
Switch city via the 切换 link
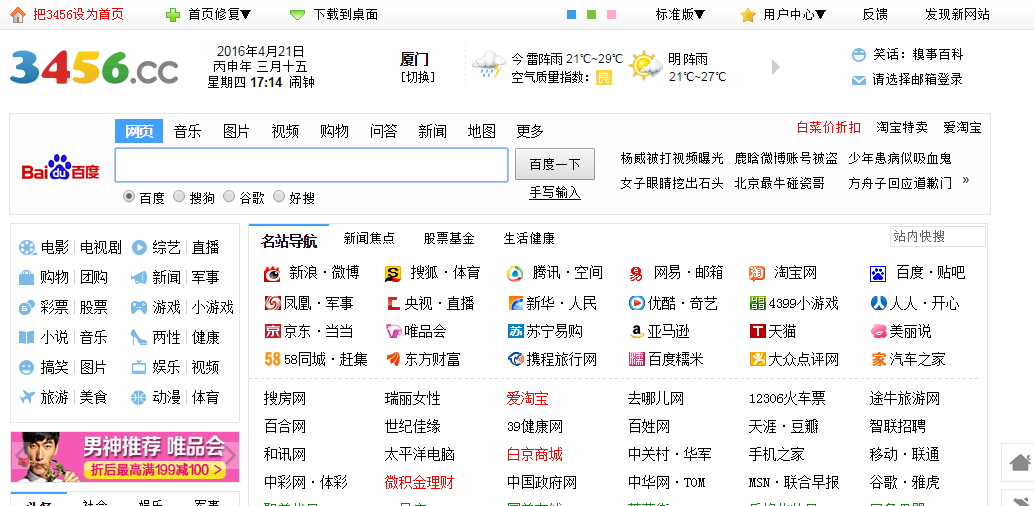coord(417,77)
